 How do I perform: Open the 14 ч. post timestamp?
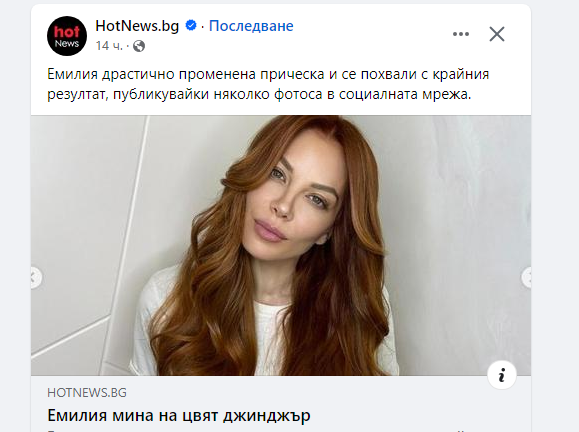point(109,46)
